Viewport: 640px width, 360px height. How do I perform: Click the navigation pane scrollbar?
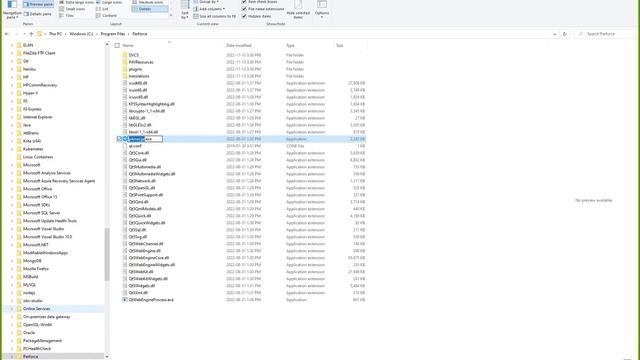pos(107,254)
